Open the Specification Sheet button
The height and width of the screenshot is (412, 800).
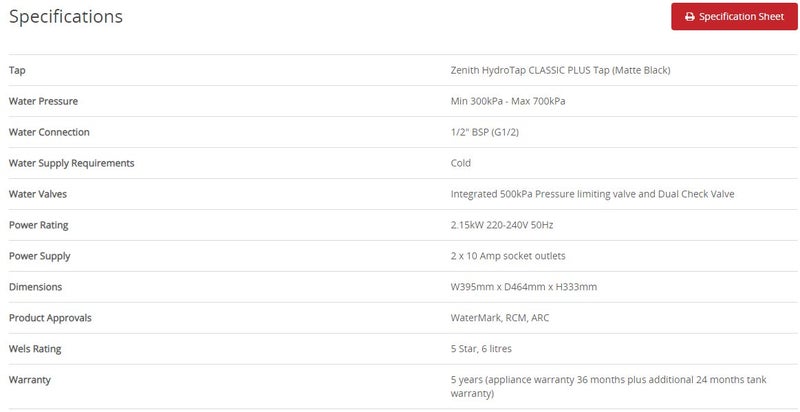click(x=734, y=17)
